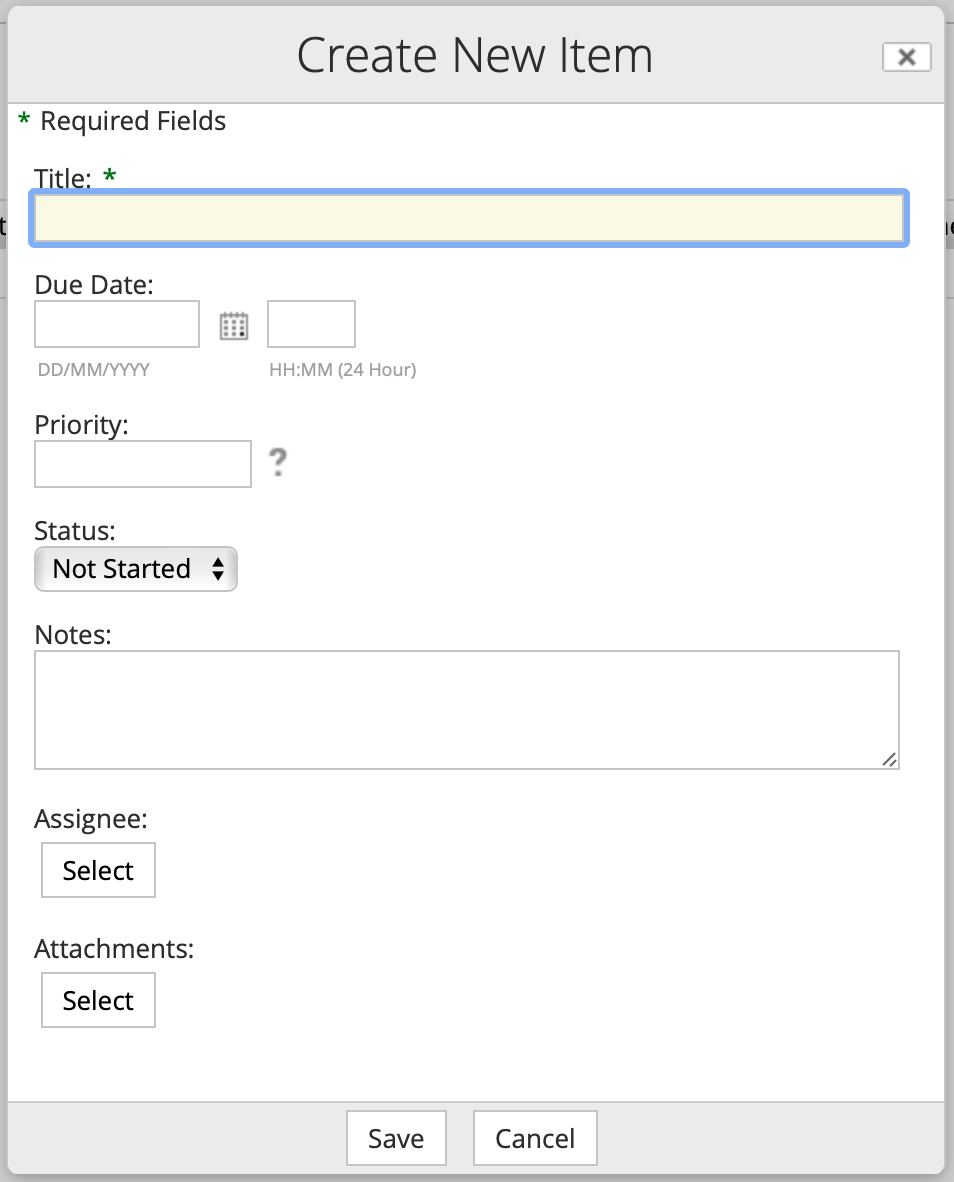Click the HH:MM time entry field
The height and width of the screenshot is (1182, 954).
click(311, 324)
